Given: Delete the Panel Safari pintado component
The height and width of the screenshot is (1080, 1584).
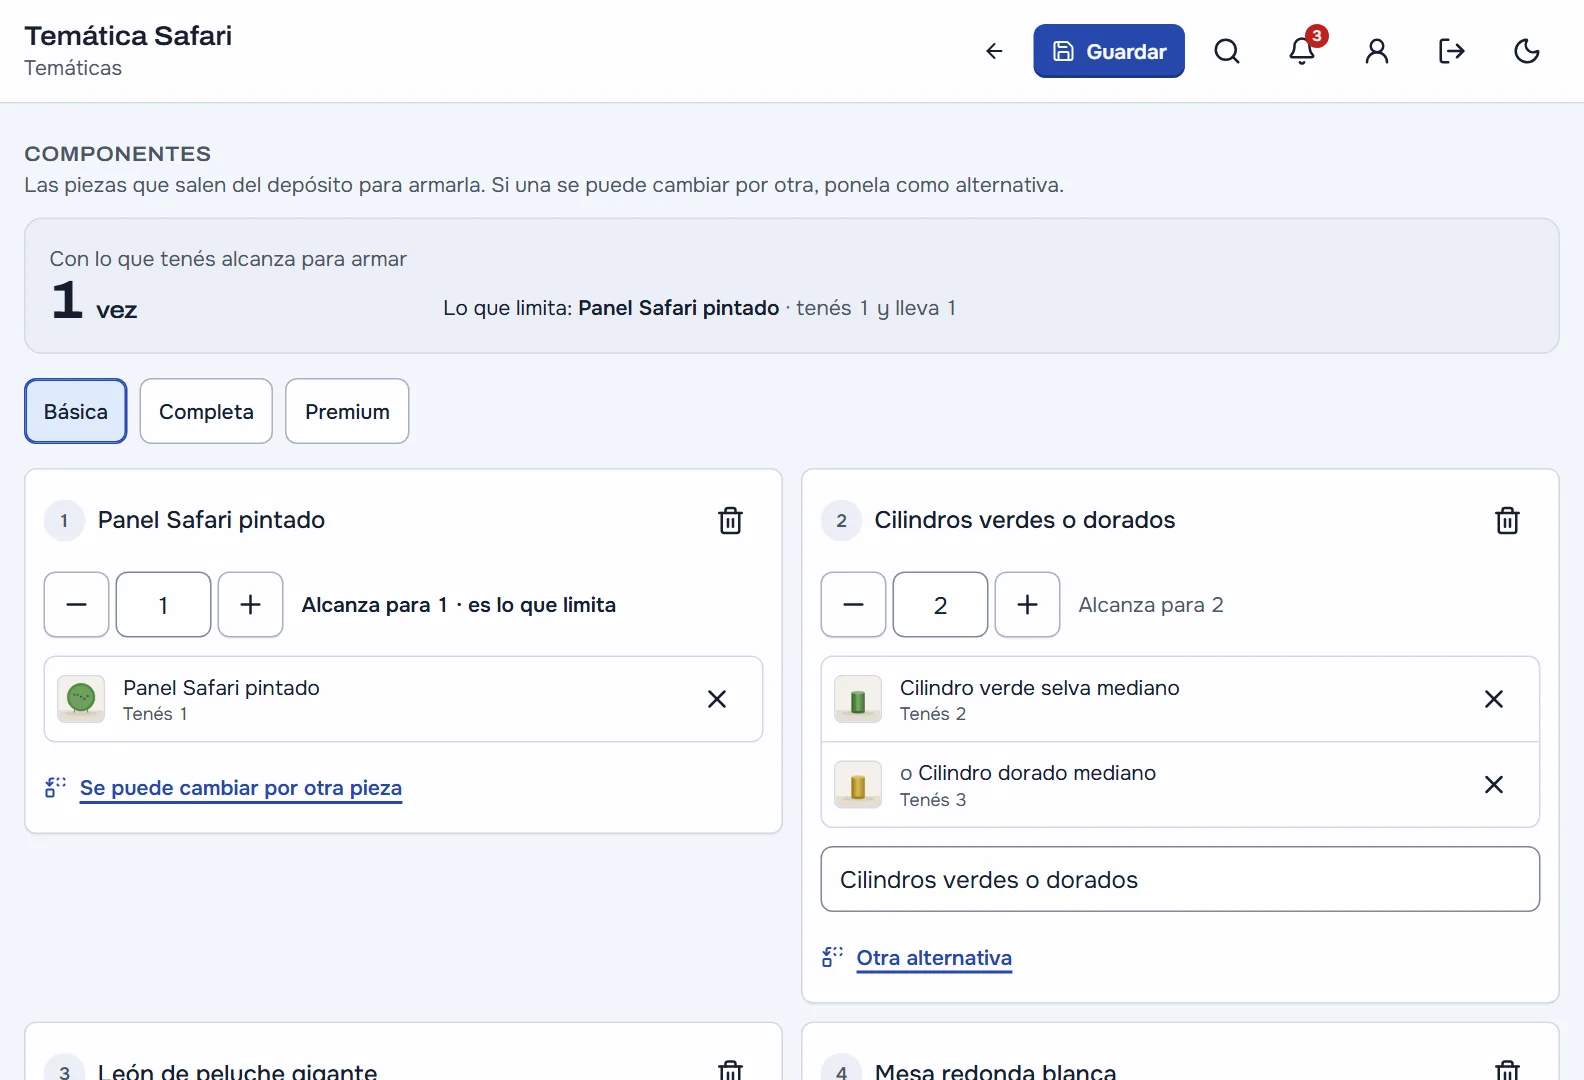Looking at the screenshot, I should coord(731,520).
